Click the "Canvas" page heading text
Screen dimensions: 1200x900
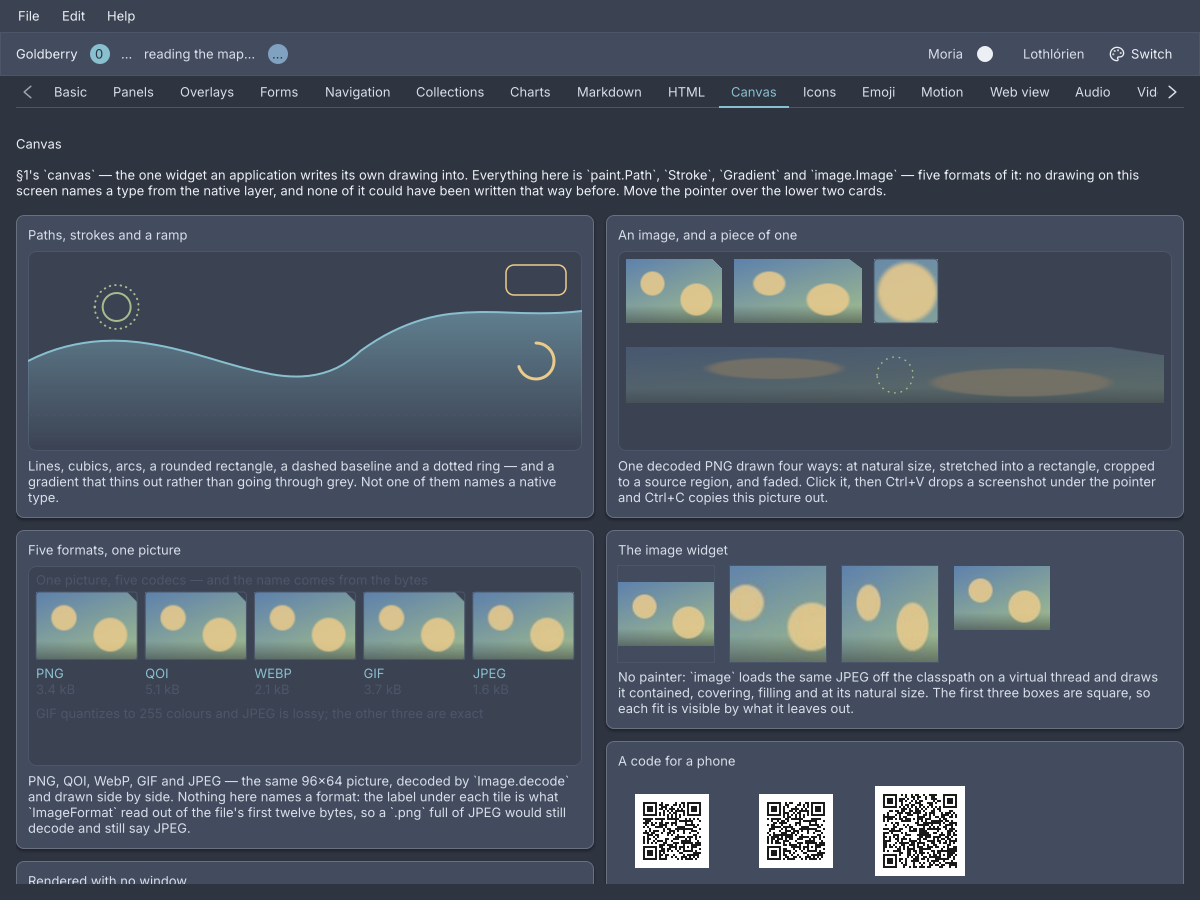[x=39, y=144]
